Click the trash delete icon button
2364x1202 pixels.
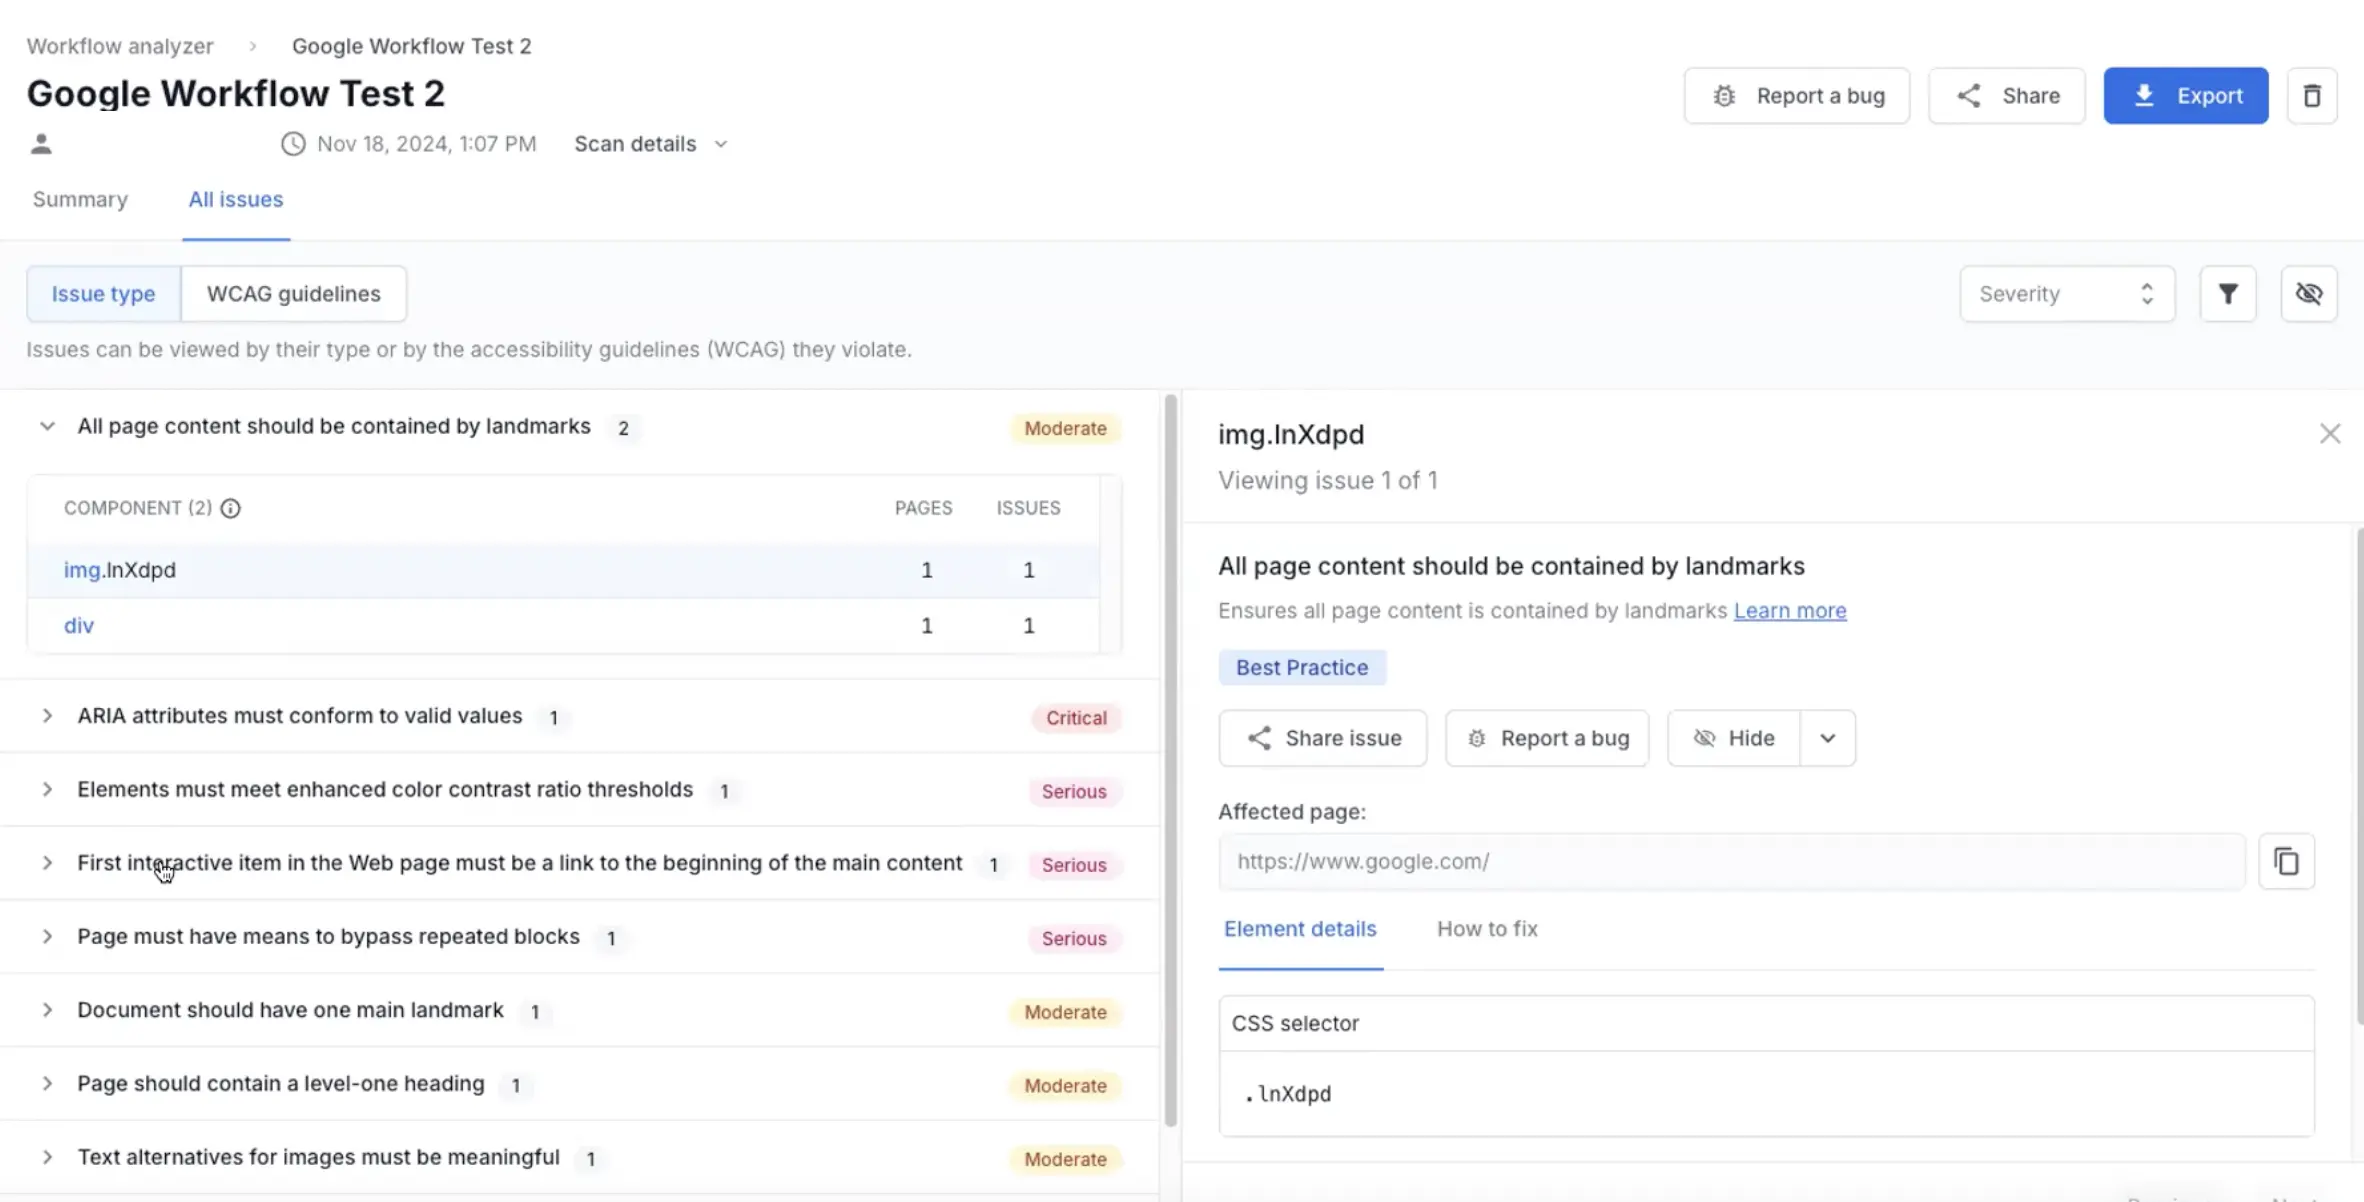tap(2311, 96)
